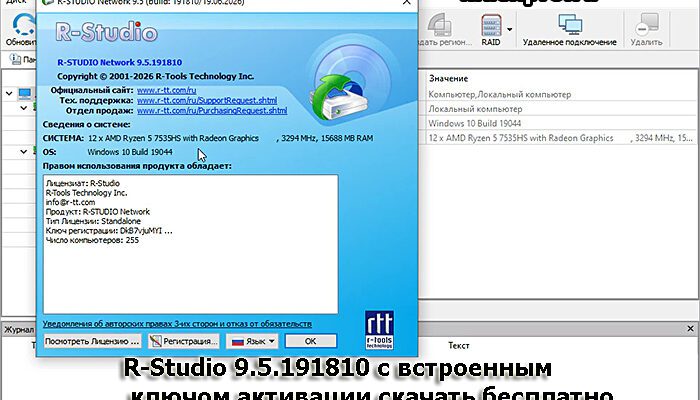700x400 pixels.
Task: Click the 'Число компьютеров: 255' line
Action: 92,240
